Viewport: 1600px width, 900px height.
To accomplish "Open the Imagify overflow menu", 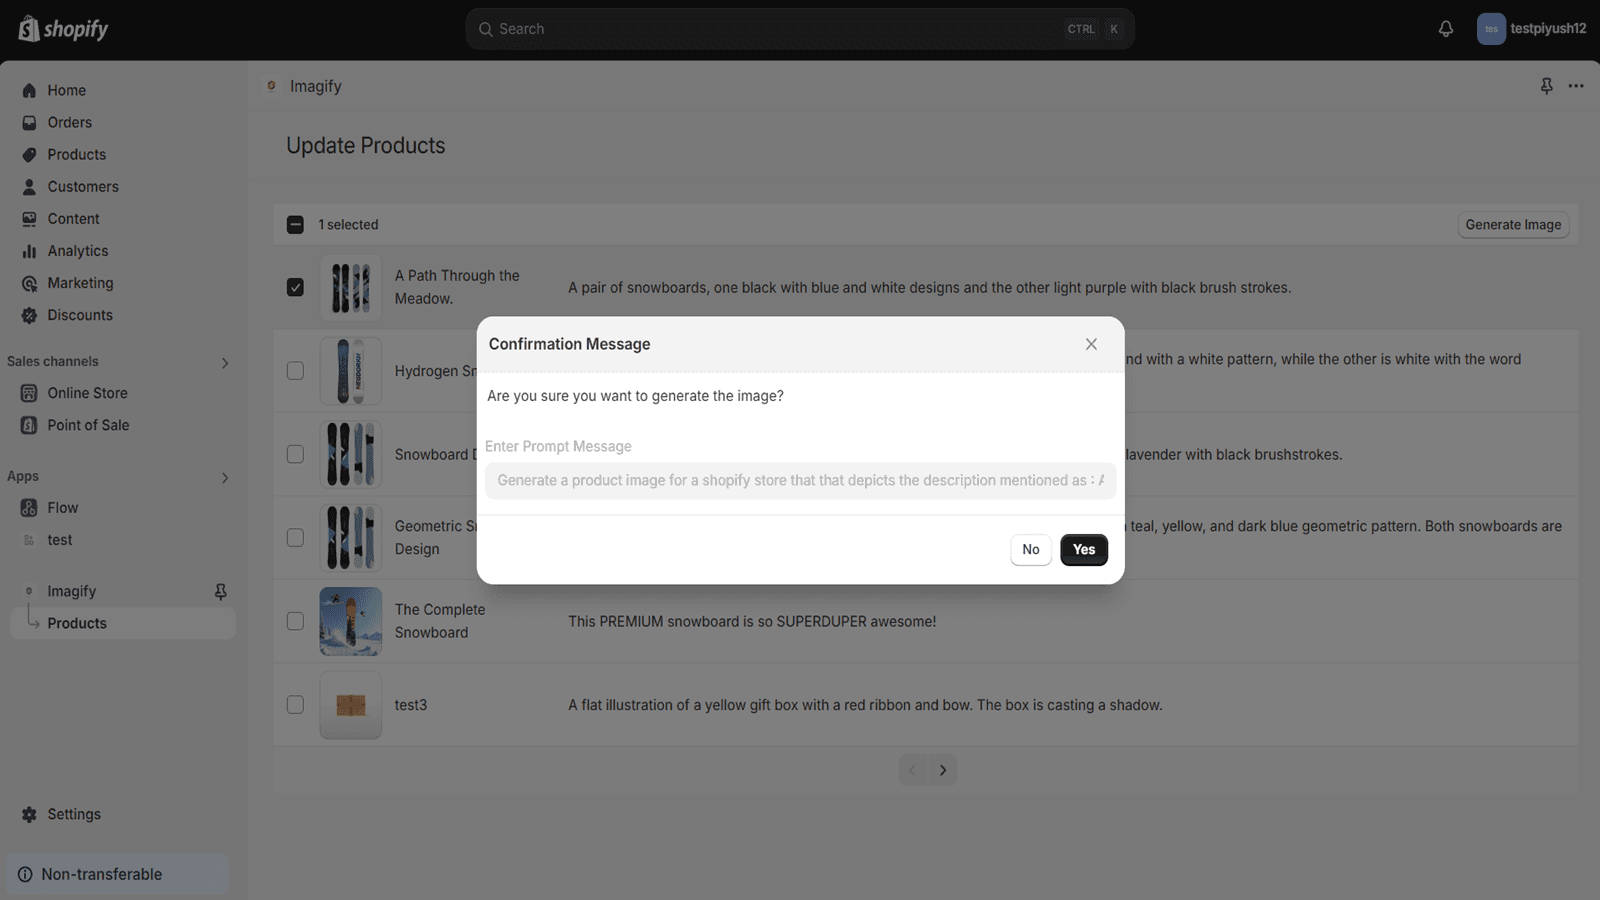I will point(1577,86).
